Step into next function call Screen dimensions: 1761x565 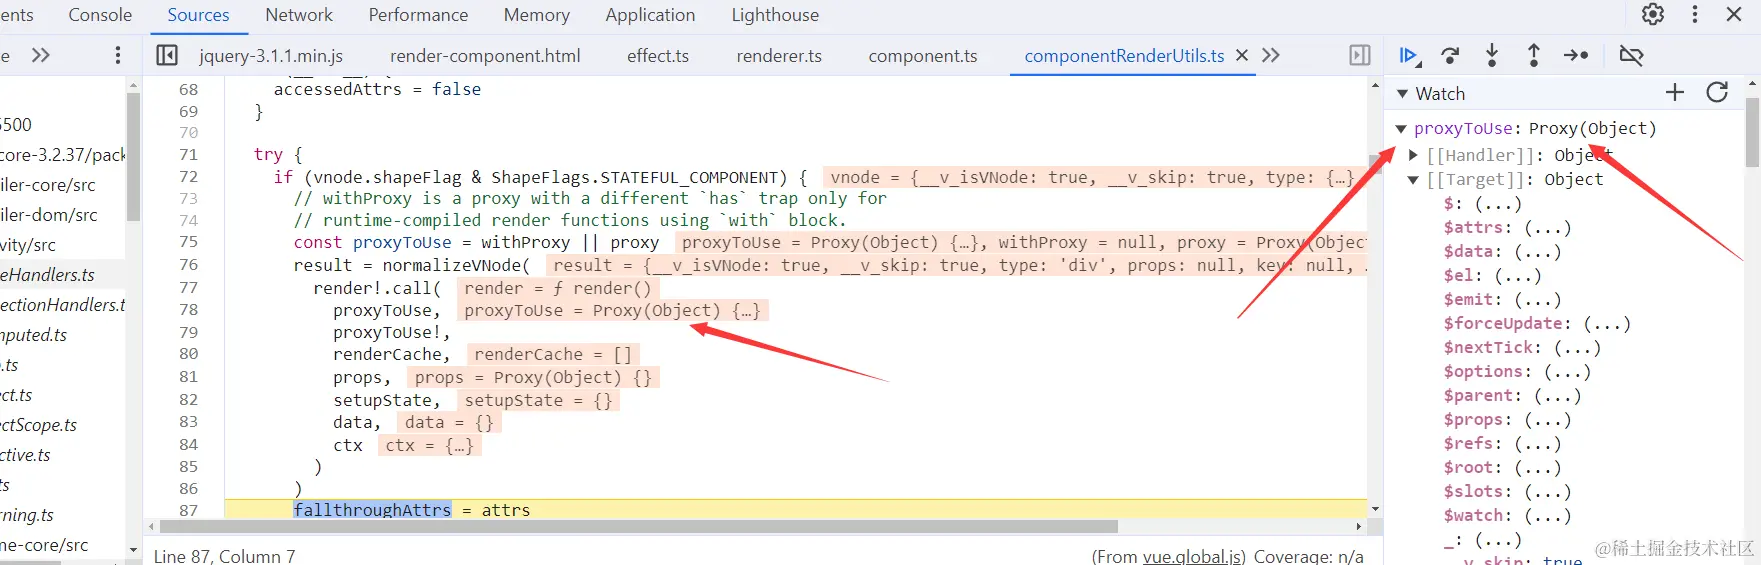pyautogui.click(x=1492, y=56)
